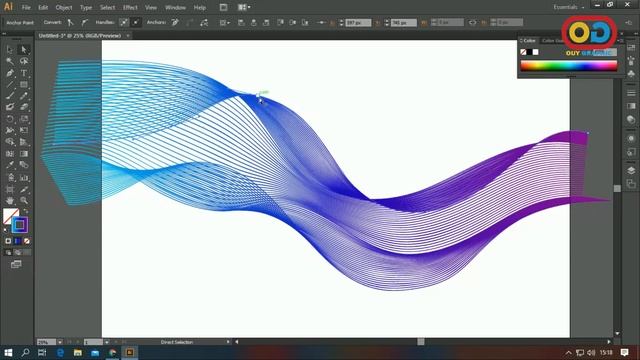Open the Object menu

(64, 7)
